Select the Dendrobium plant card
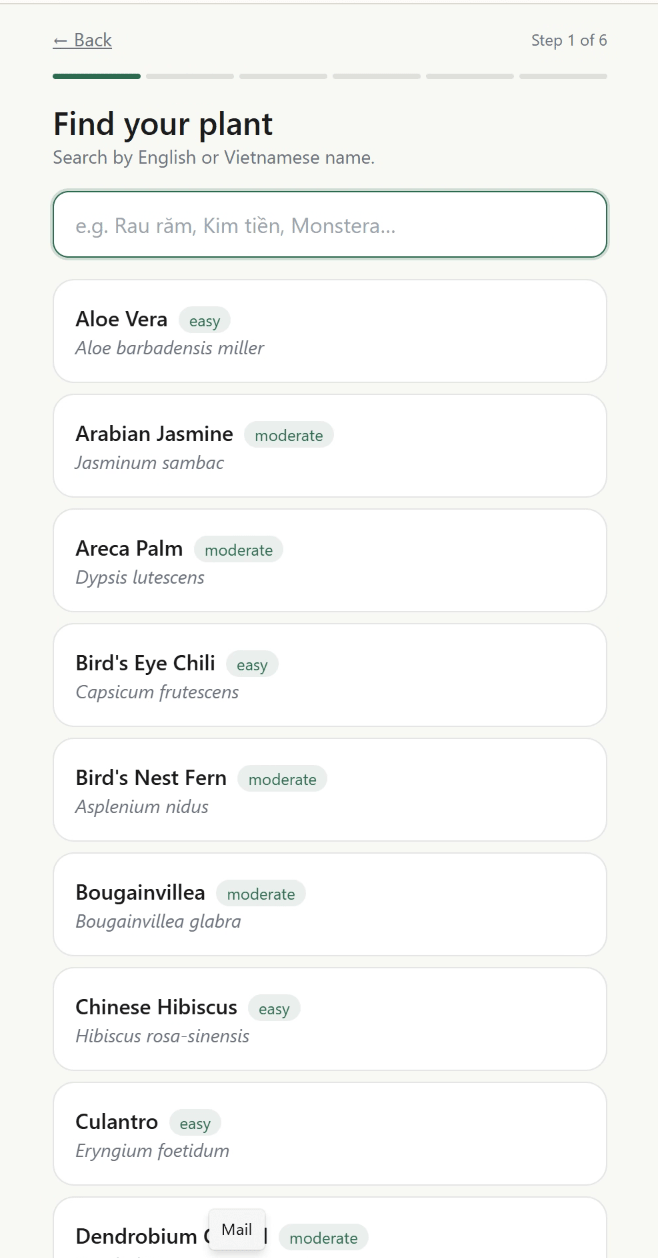 point(450,1235)
